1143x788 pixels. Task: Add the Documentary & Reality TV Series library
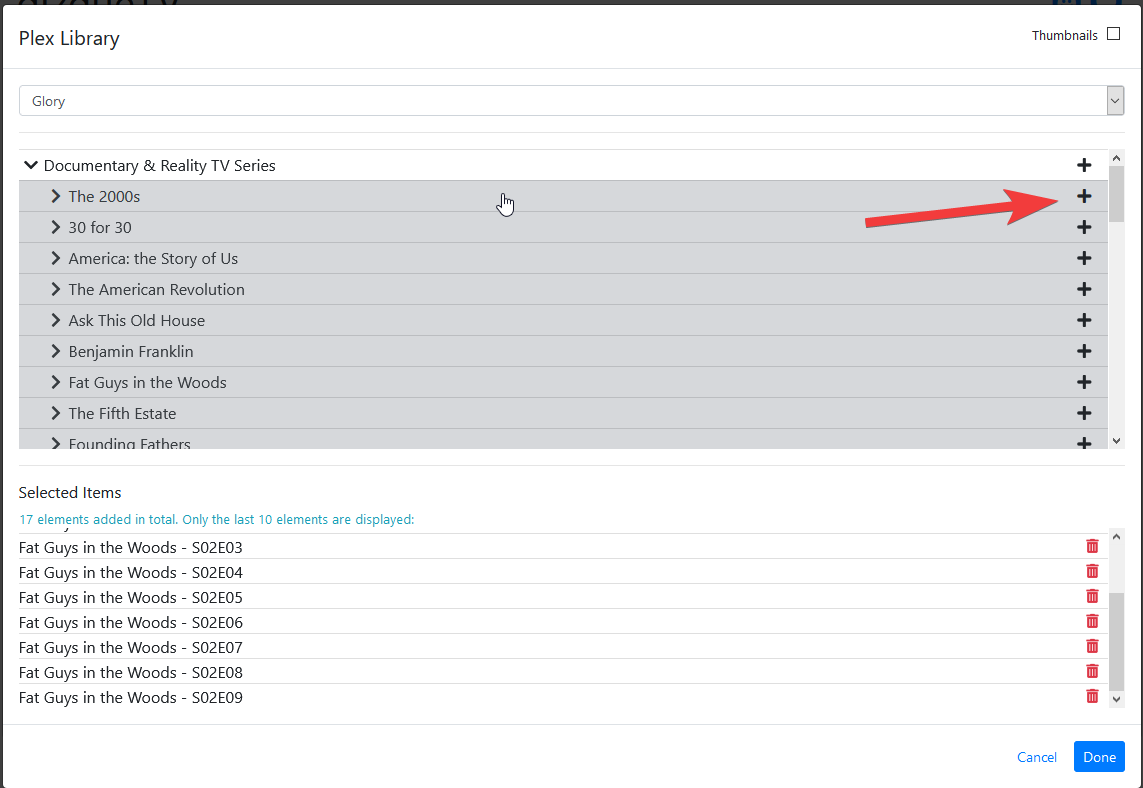[1084, 165]
